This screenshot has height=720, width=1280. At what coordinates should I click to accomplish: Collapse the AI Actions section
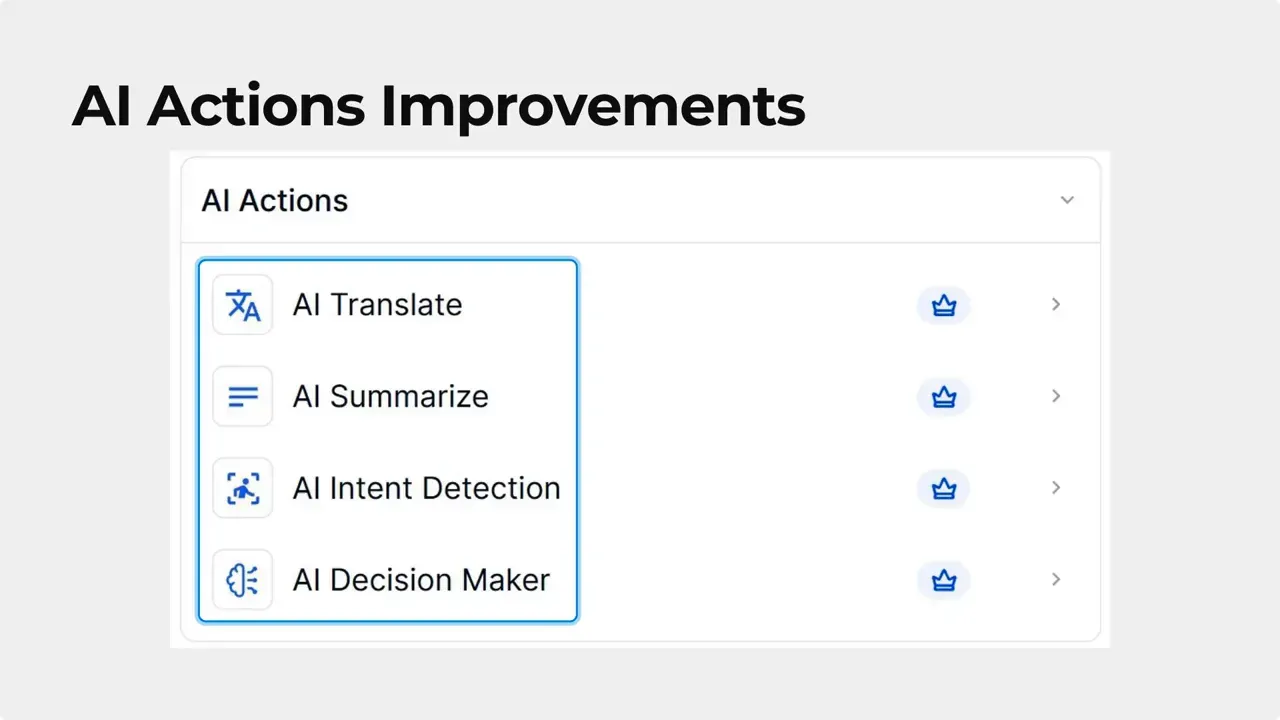1067,200
